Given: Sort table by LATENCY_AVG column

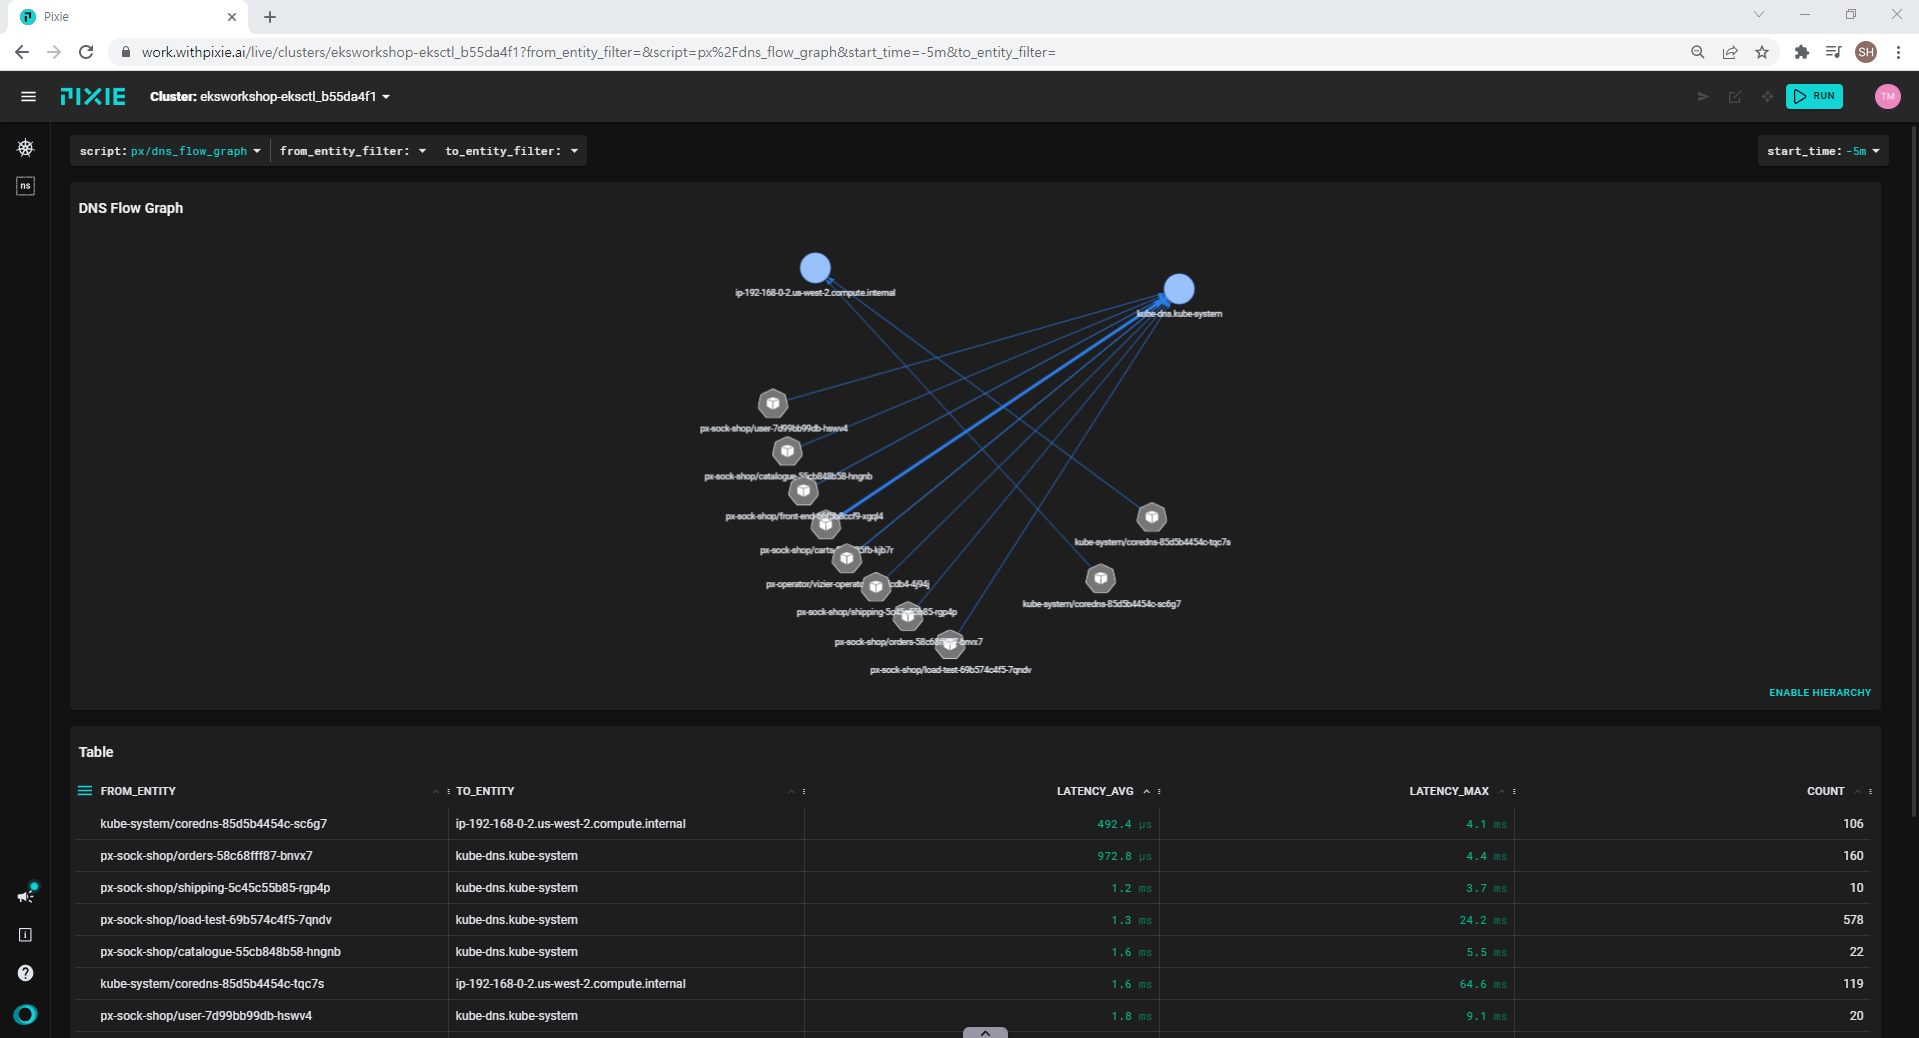Looking at the screenshot, I should click(1095, 791).
